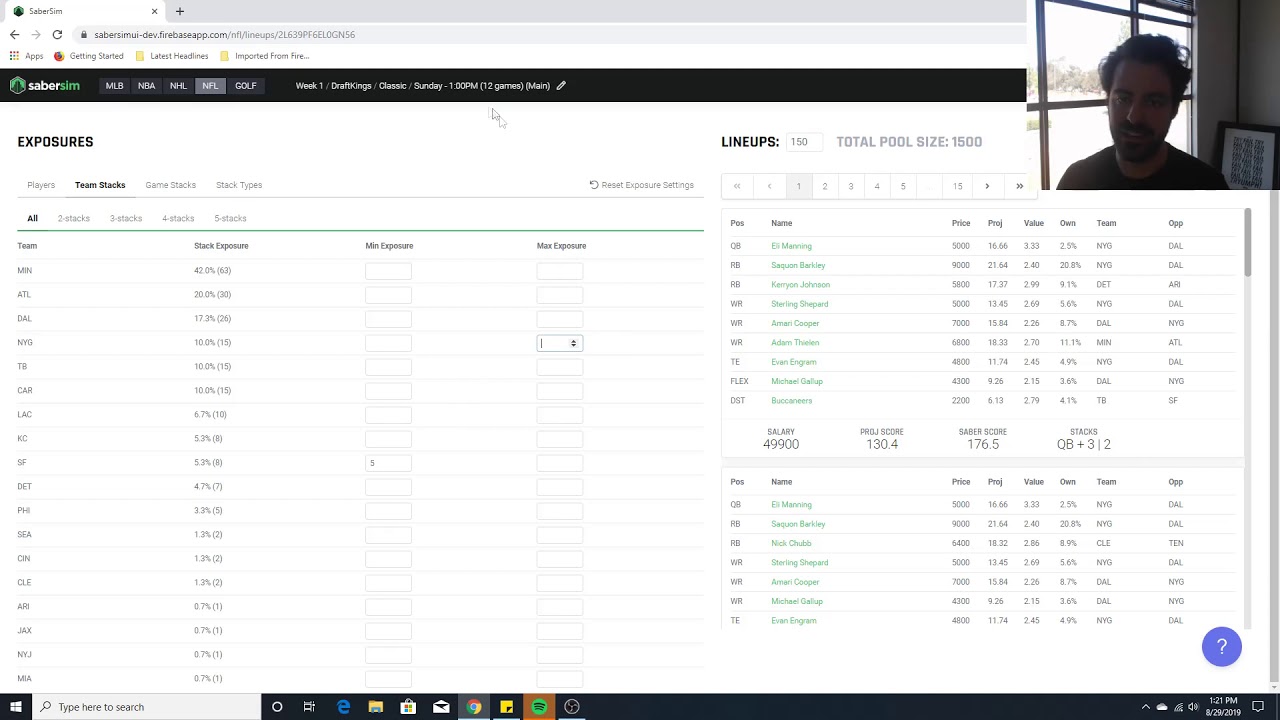Open Spotify from the taskbar
This screenshot has width=1280, height=720.
[539, 707]
